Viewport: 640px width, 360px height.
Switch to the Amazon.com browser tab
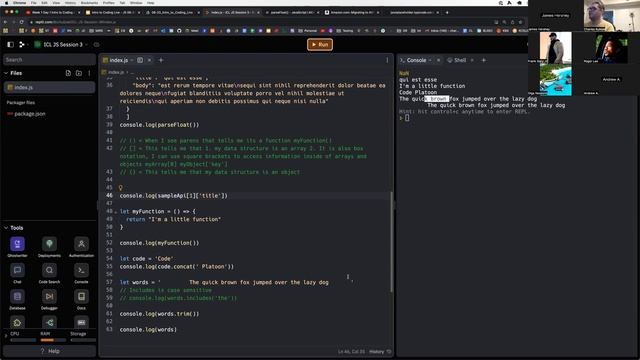(x=352, y=12)
